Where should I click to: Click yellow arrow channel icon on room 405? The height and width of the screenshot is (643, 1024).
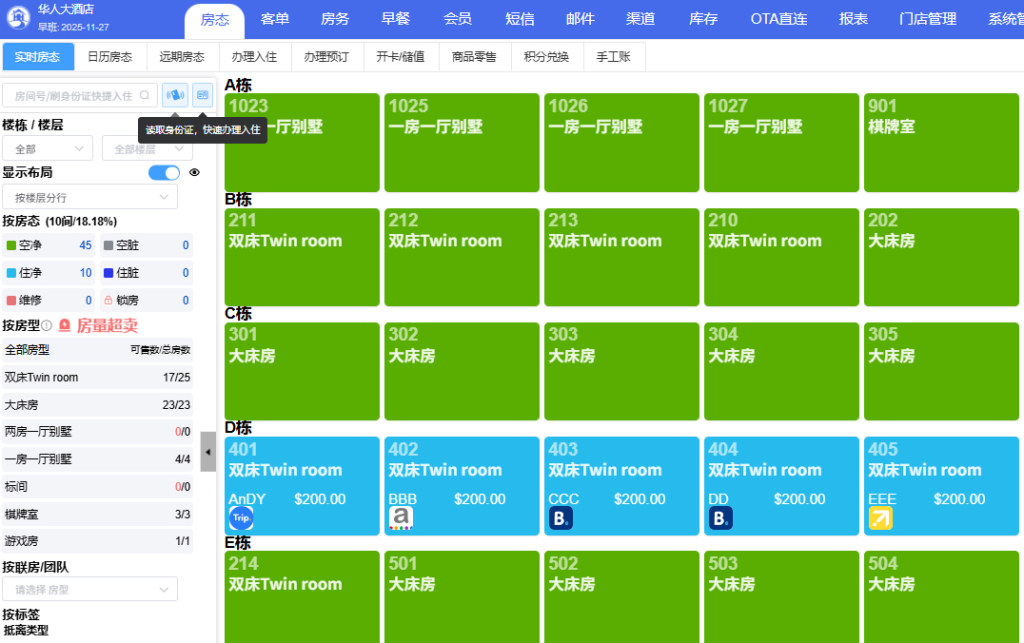click(x=881, y=518)
